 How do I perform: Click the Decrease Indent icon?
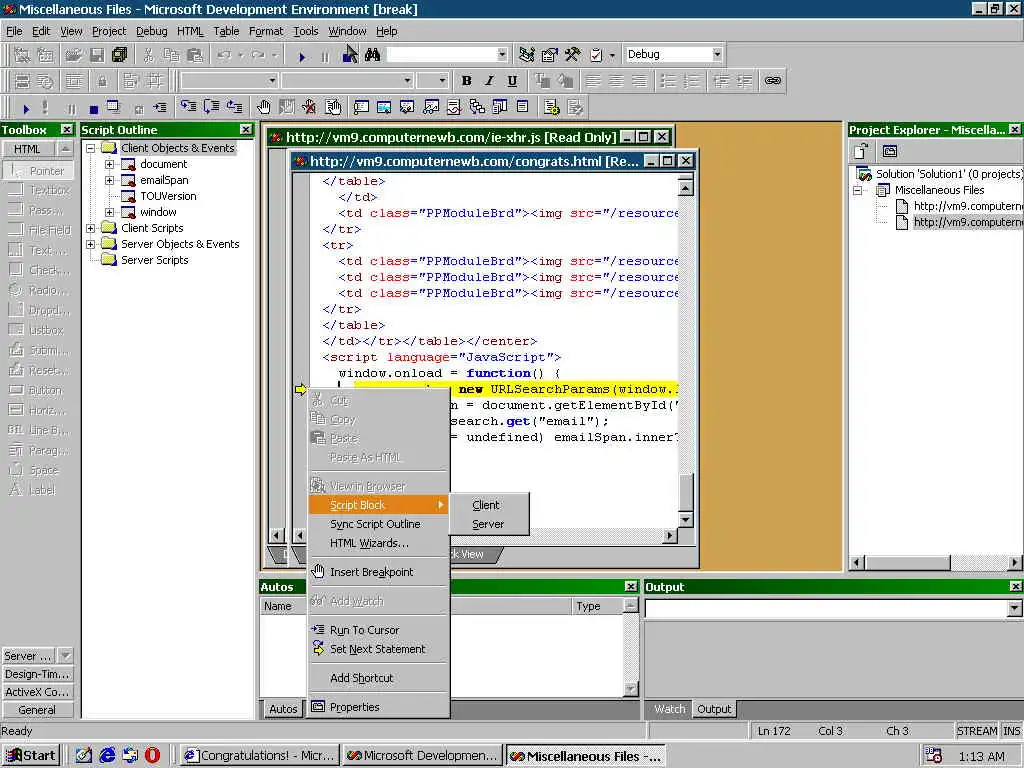coord(721,80)
